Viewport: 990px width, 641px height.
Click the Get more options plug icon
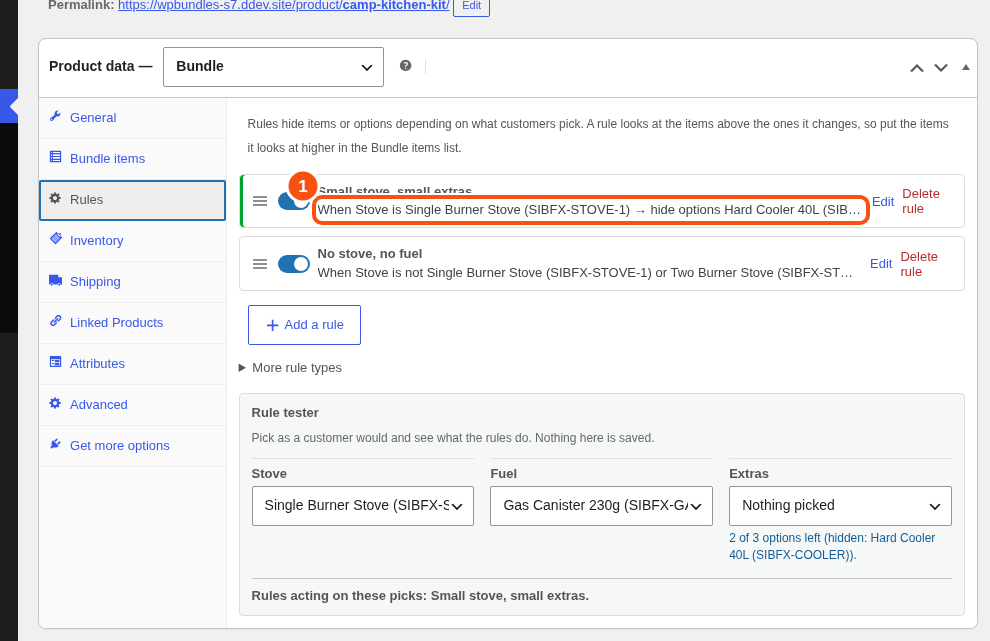point(56,444)
